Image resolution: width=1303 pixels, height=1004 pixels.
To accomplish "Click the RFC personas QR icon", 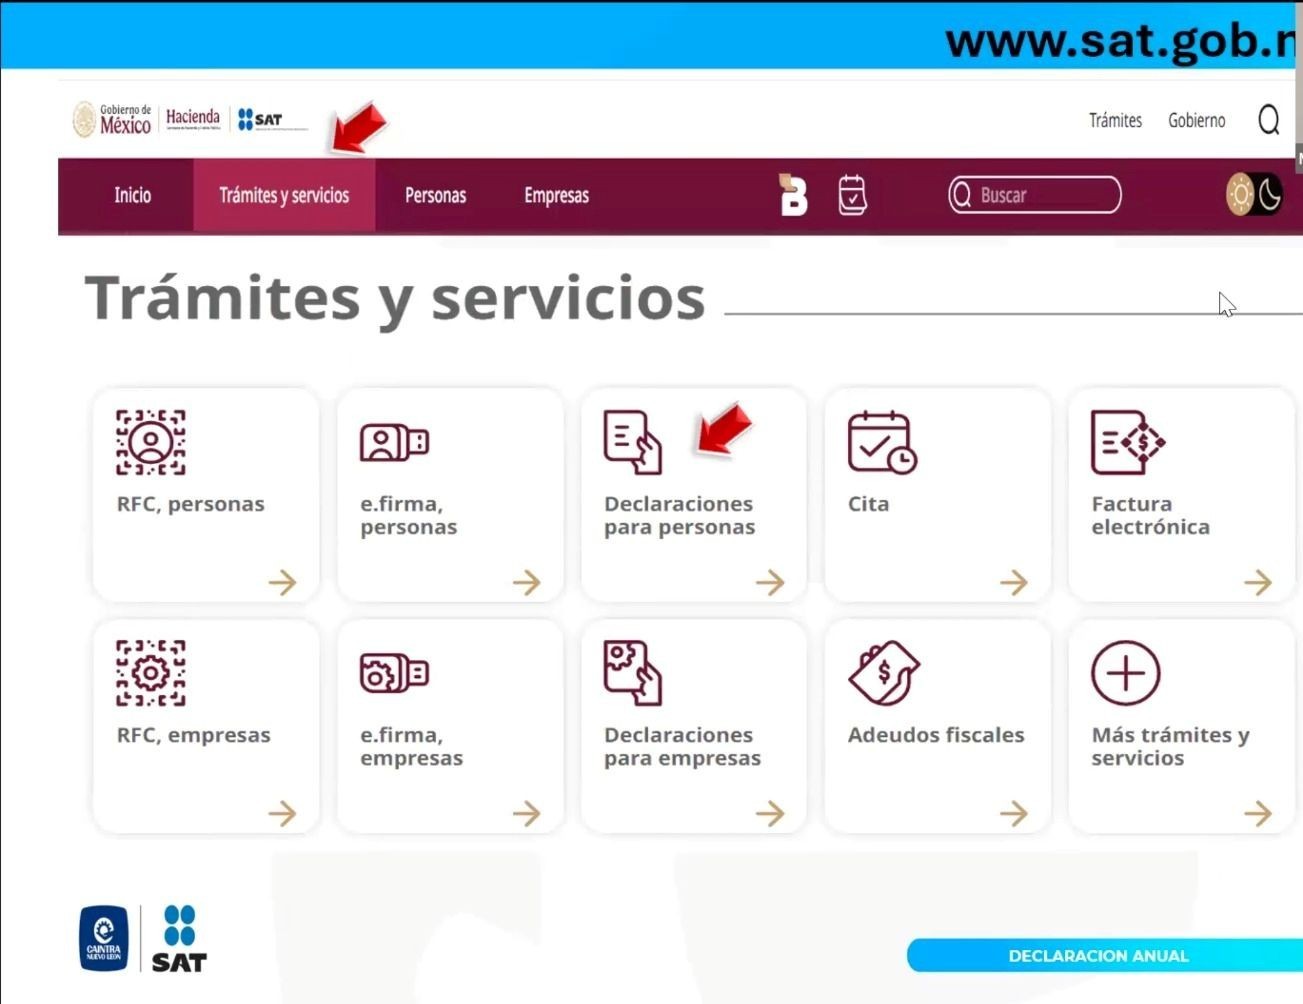I will [x=151, y=442].
